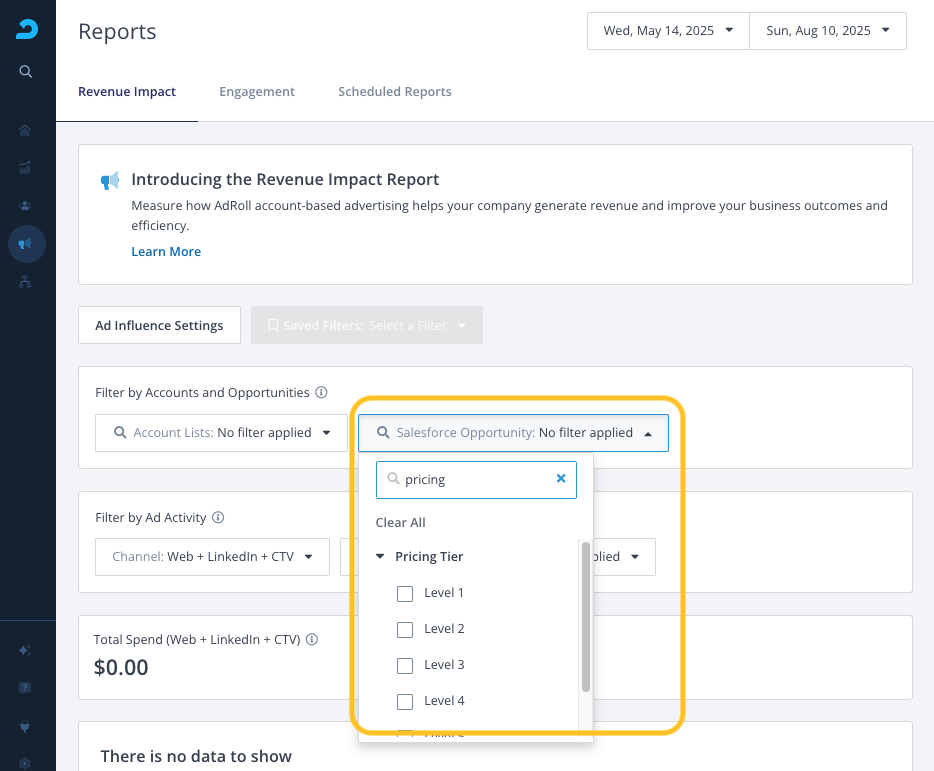The height and width of the screenshot is (771, 934).
Task: Open the sidebar org hierarchy icon
Action: (x=24, y=282)
